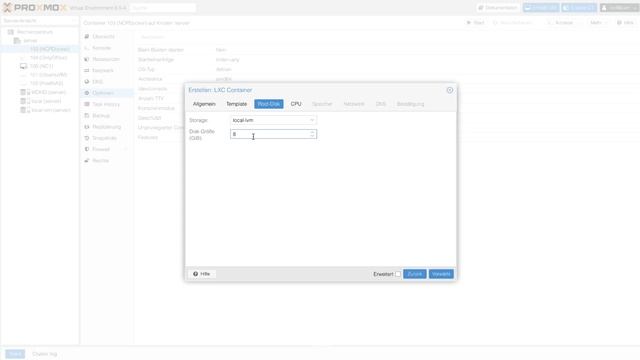Open the Mehr dropdown in the toolbar
Screen dimensions: 640x360
click(x=598, y=22)
